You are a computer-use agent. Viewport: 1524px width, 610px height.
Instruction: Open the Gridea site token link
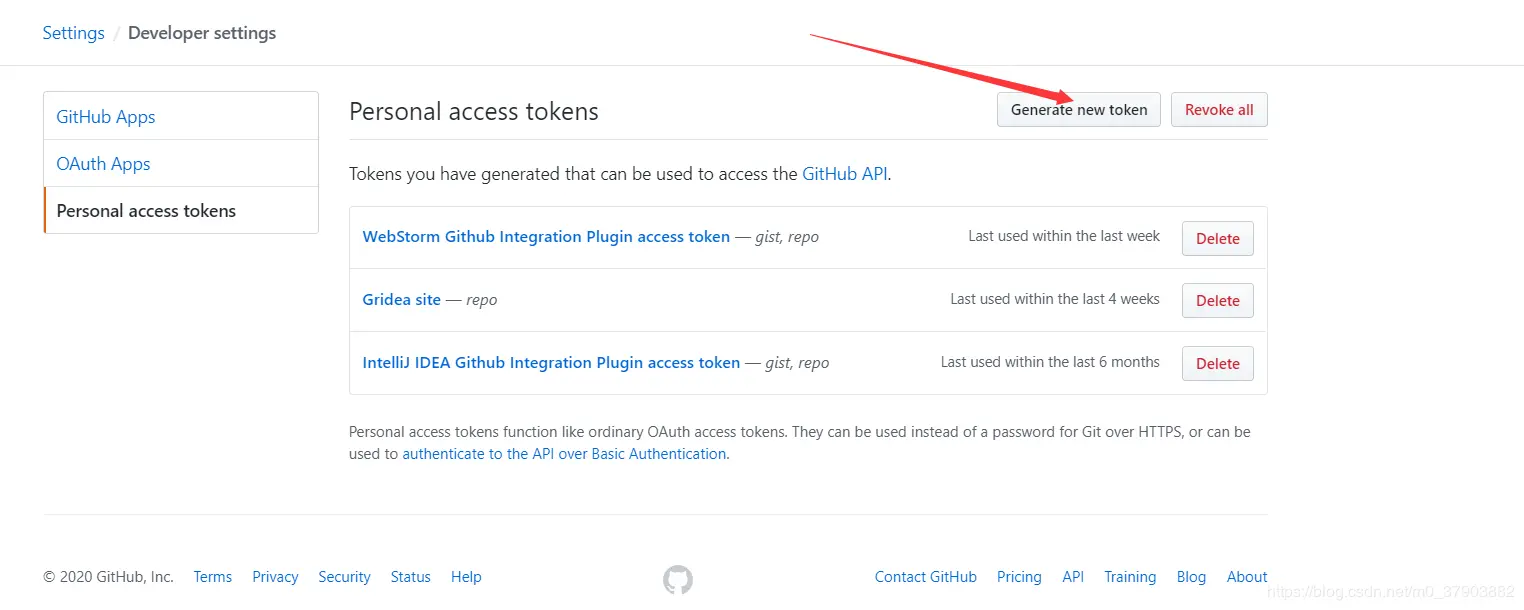point(401,299)
